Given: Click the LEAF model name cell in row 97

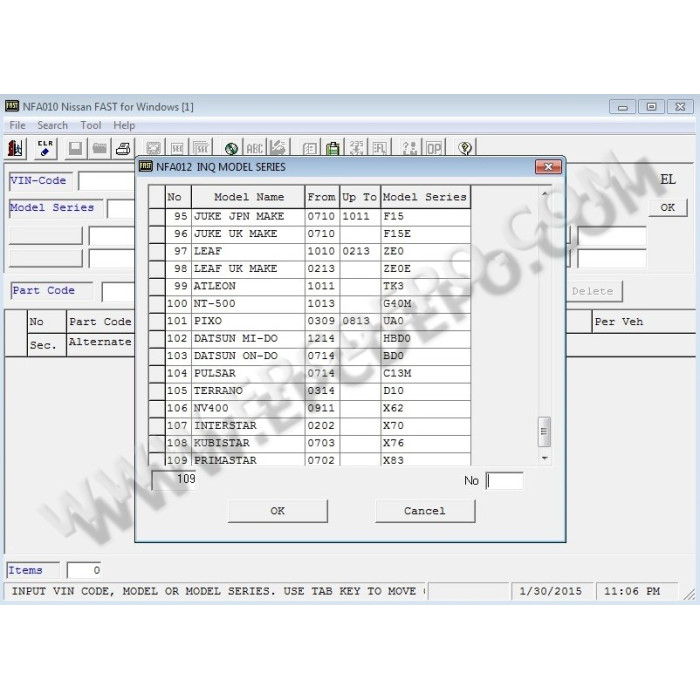Looking at the screenshot, I should click(x=248, y=251).
